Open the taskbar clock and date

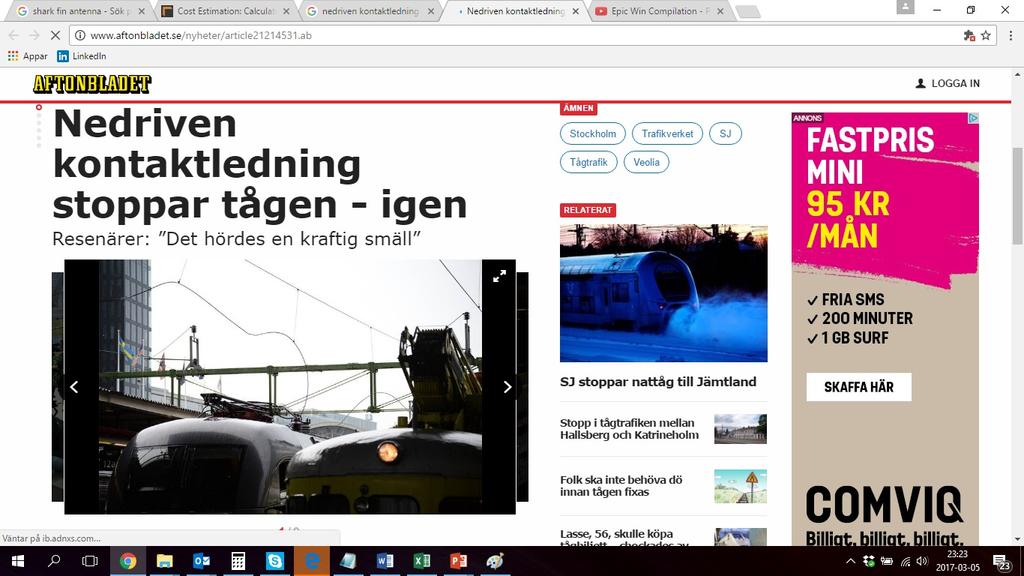(957, 561)
